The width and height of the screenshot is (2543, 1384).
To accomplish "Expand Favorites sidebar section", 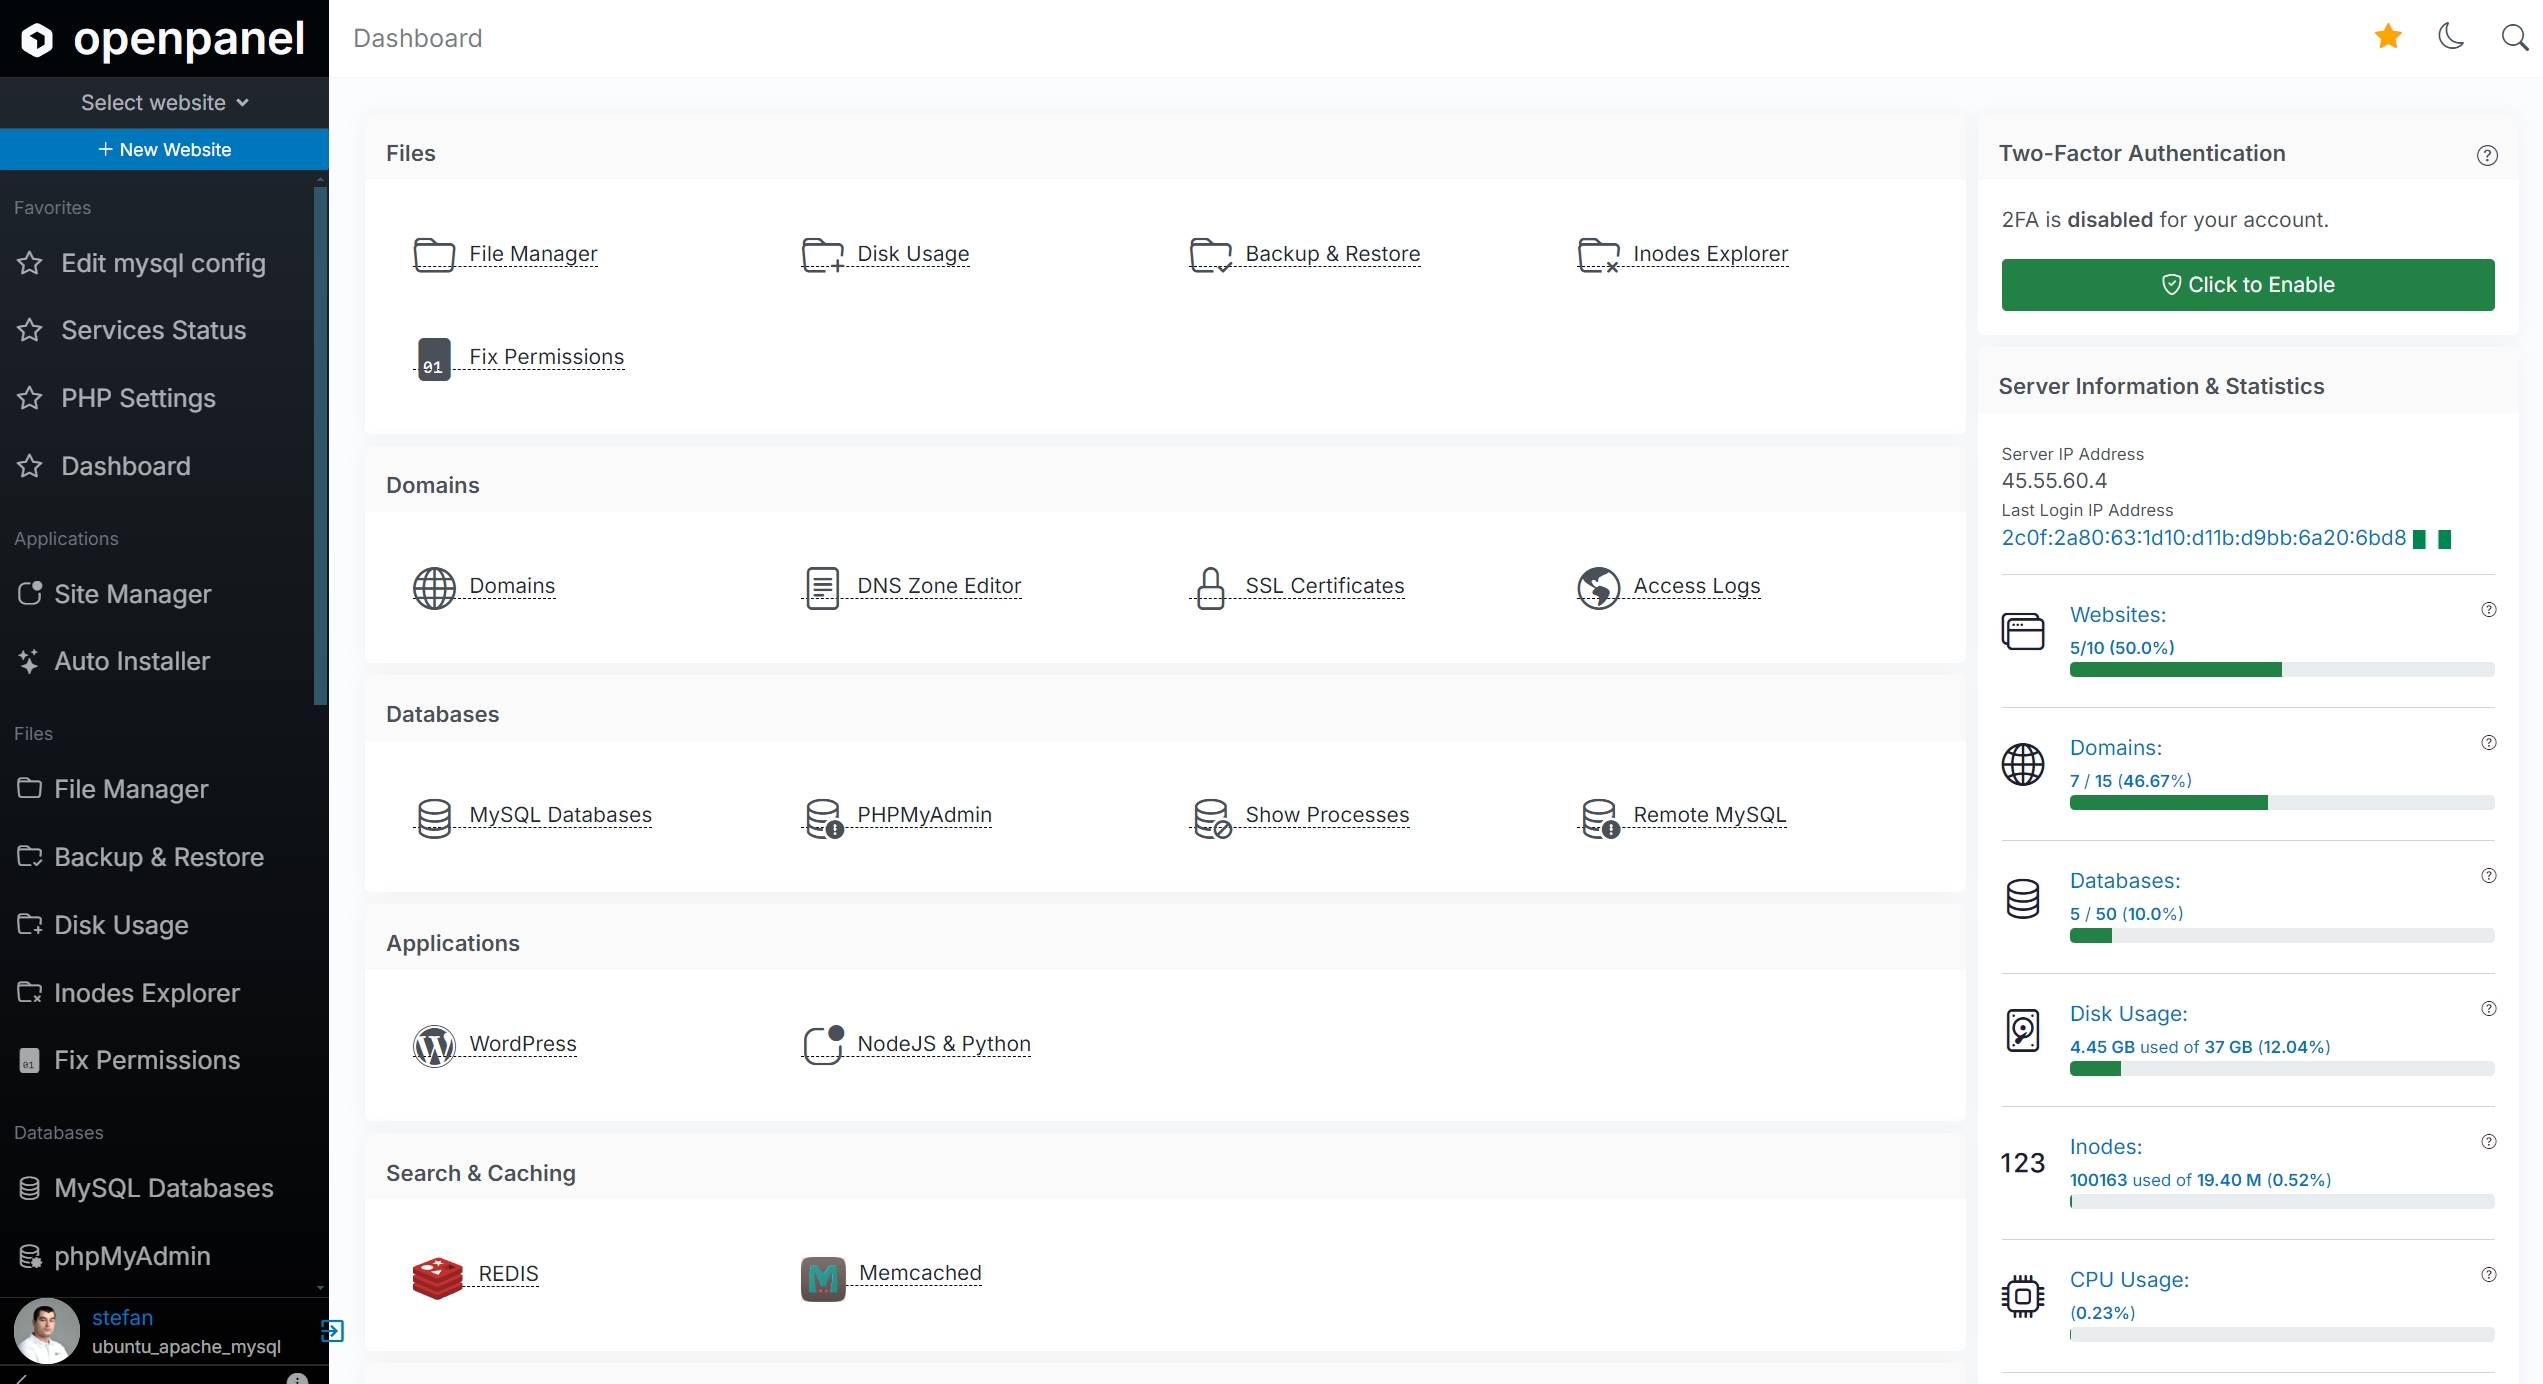I will coord(51,208).
